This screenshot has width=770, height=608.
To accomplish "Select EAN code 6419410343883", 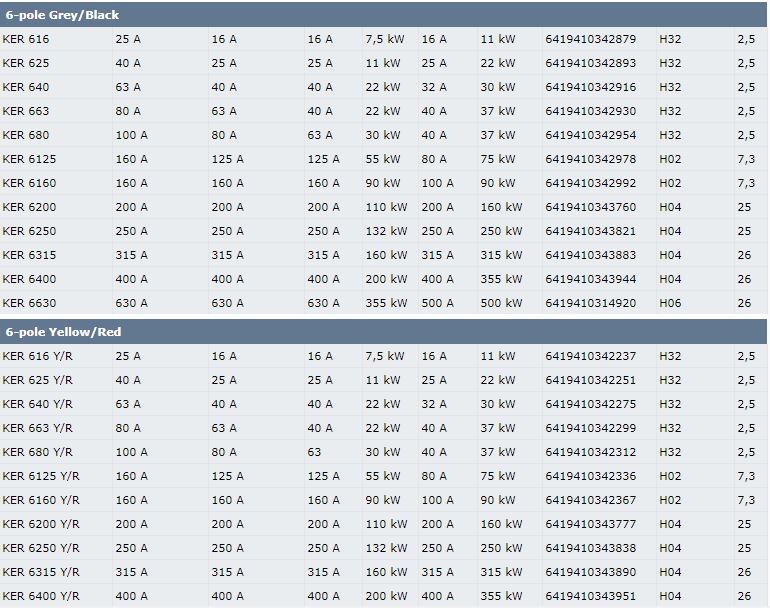I will pos(590,255).
